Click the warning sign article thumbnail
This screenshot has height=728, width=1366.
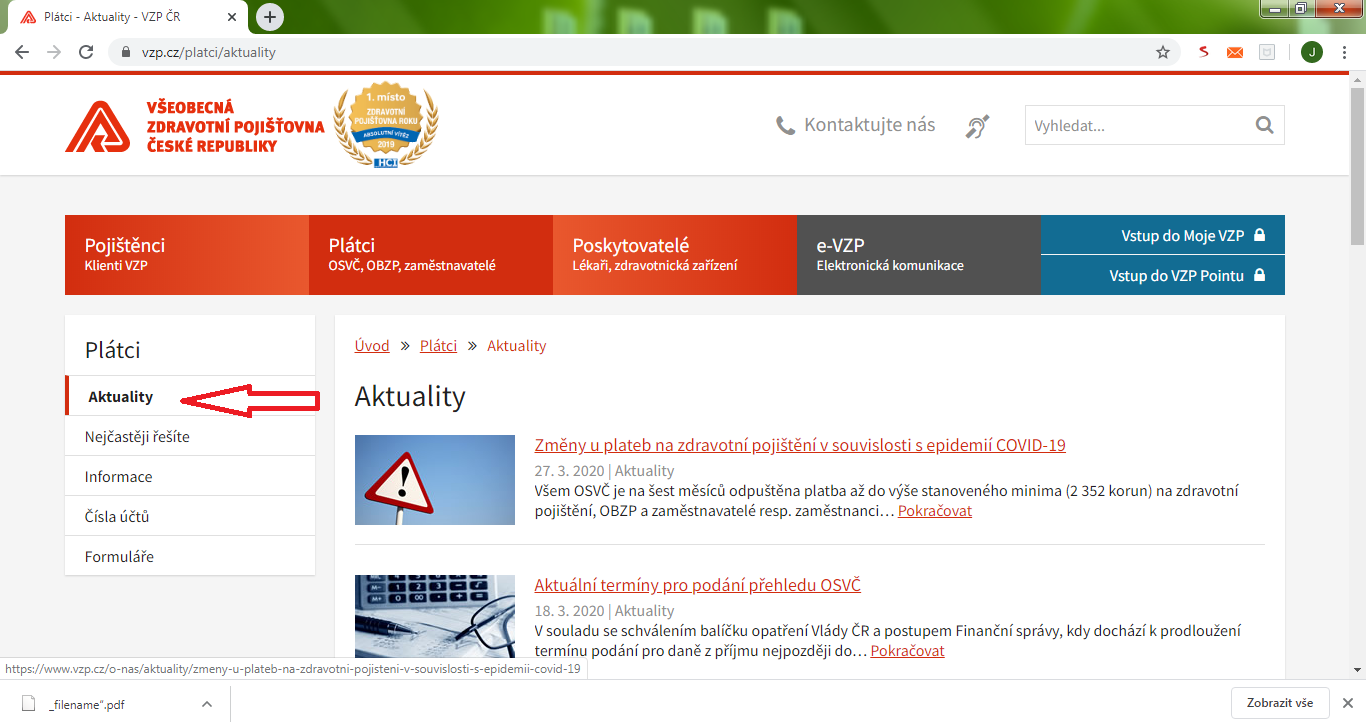click(435, 480)
